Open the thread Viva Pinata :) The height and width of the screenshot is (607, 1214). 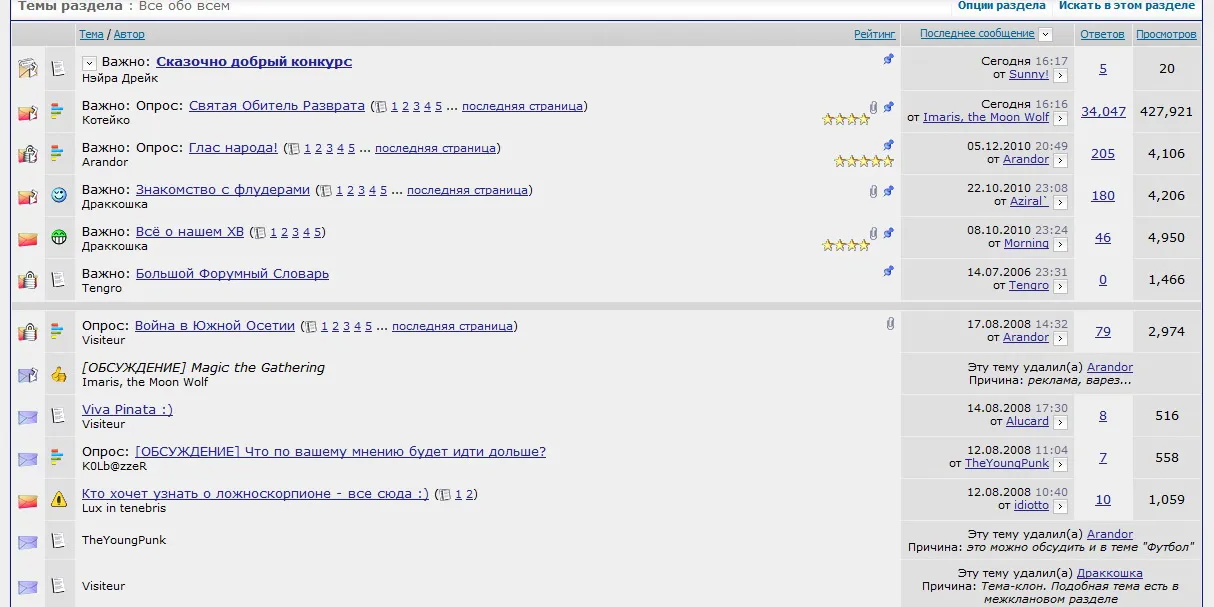[127, 410]
